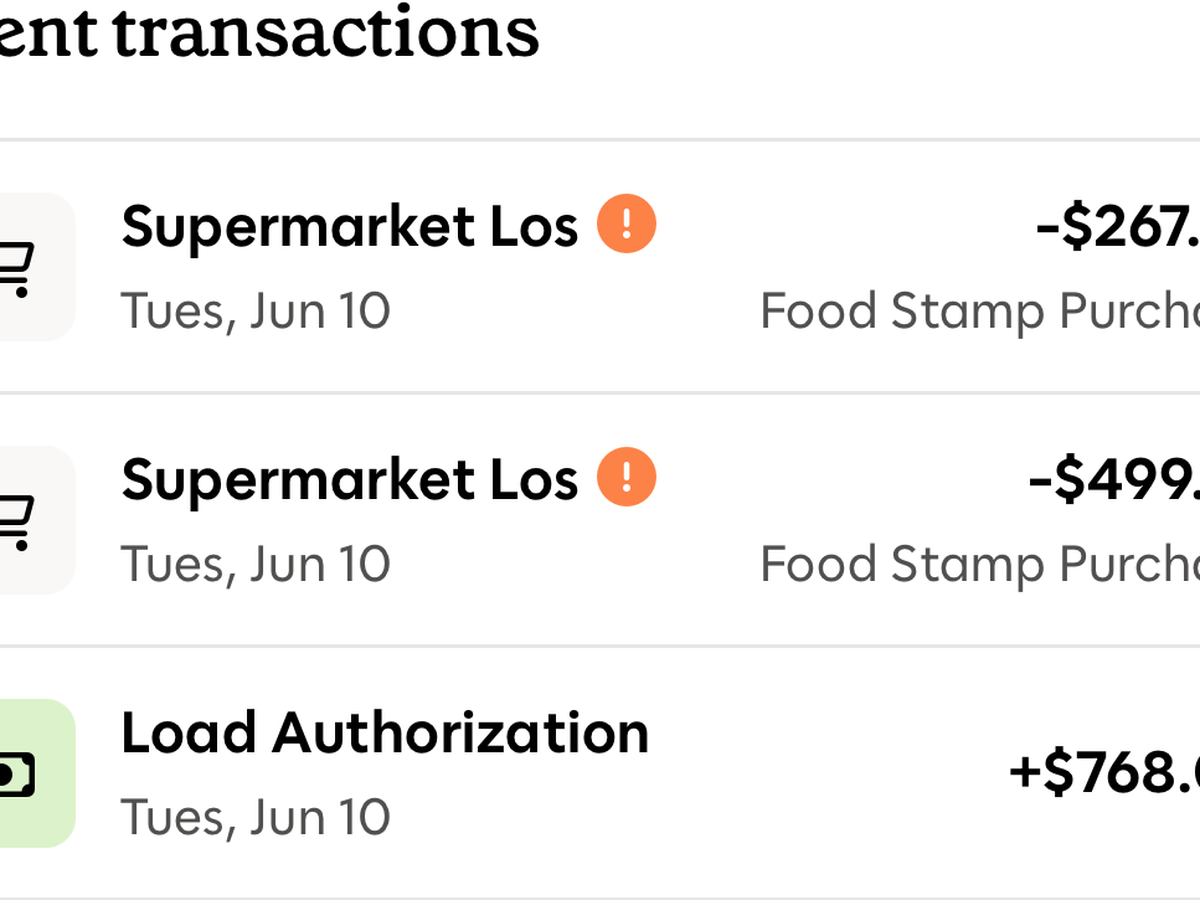Click the Recent transactions heading
This screenshot has height=900, width=1200.
tap(270, 32)
